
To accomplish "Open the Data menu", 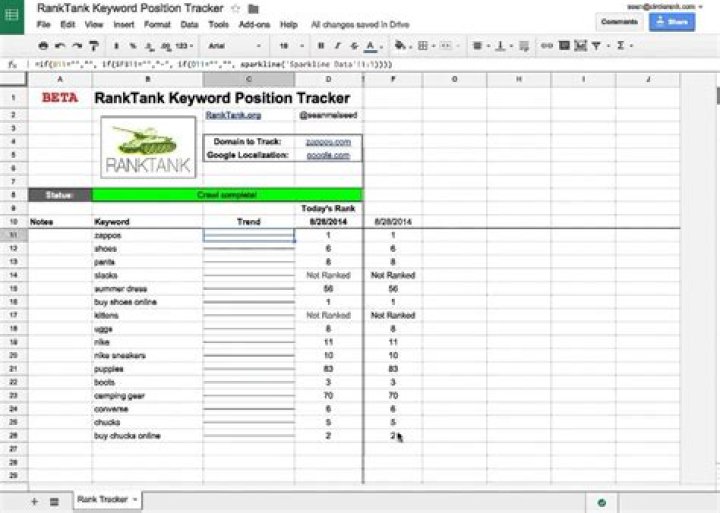I will (x=189, y=24).
